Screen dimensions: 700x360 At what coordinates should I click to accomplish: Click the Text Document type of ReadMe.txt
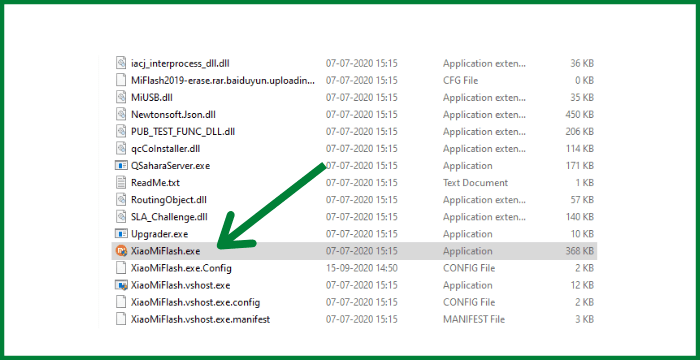tap(475, 183)
